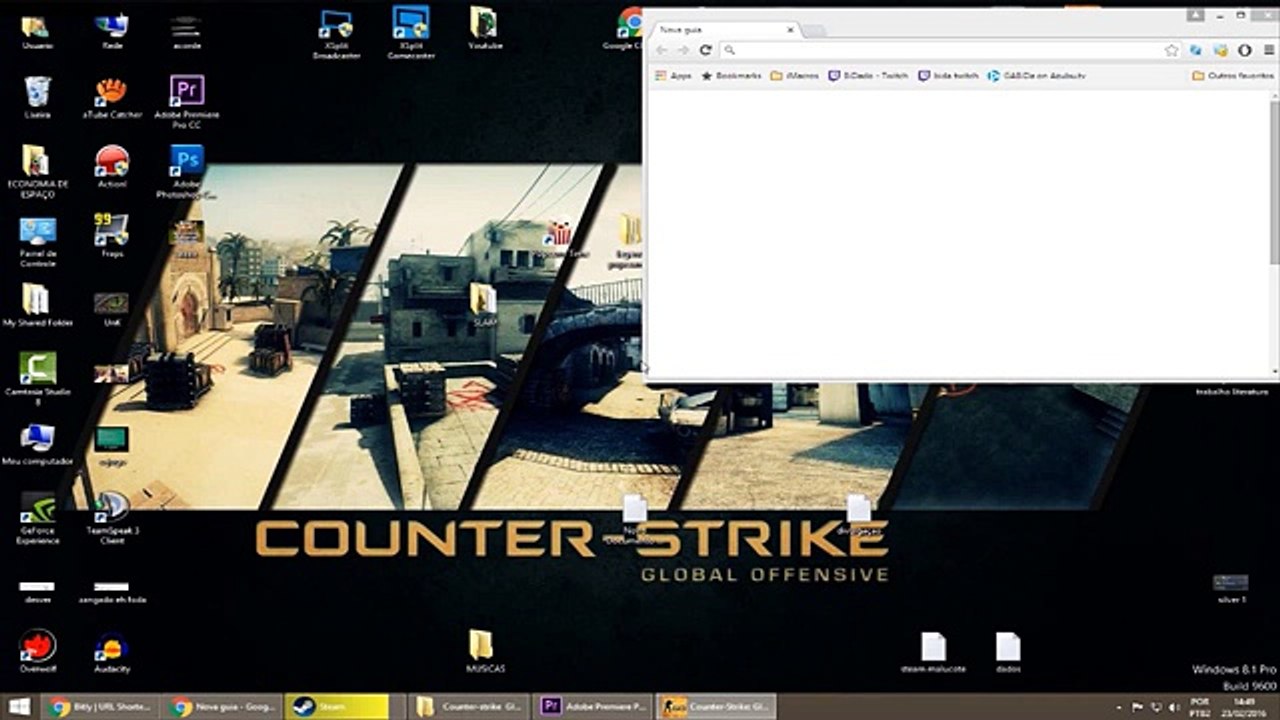The image size is (1280, 720).
Task: Open the Meu computador icon
Action: [x=37, y=445]
